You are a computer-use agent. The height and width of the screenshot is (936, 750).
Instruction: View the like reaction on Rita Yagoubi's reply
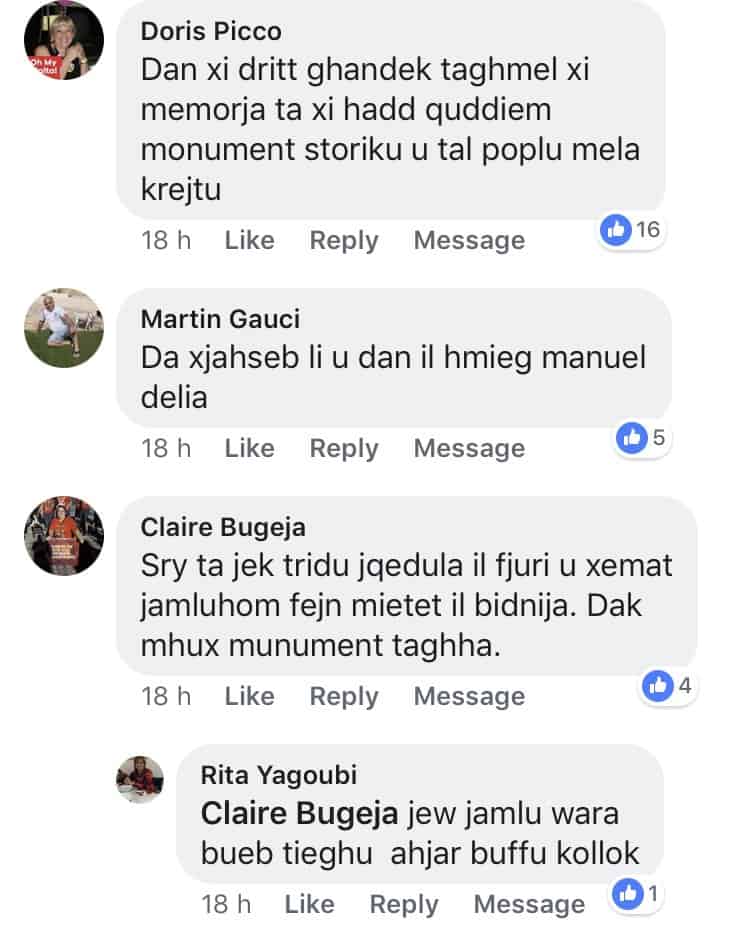click(637, 894)
